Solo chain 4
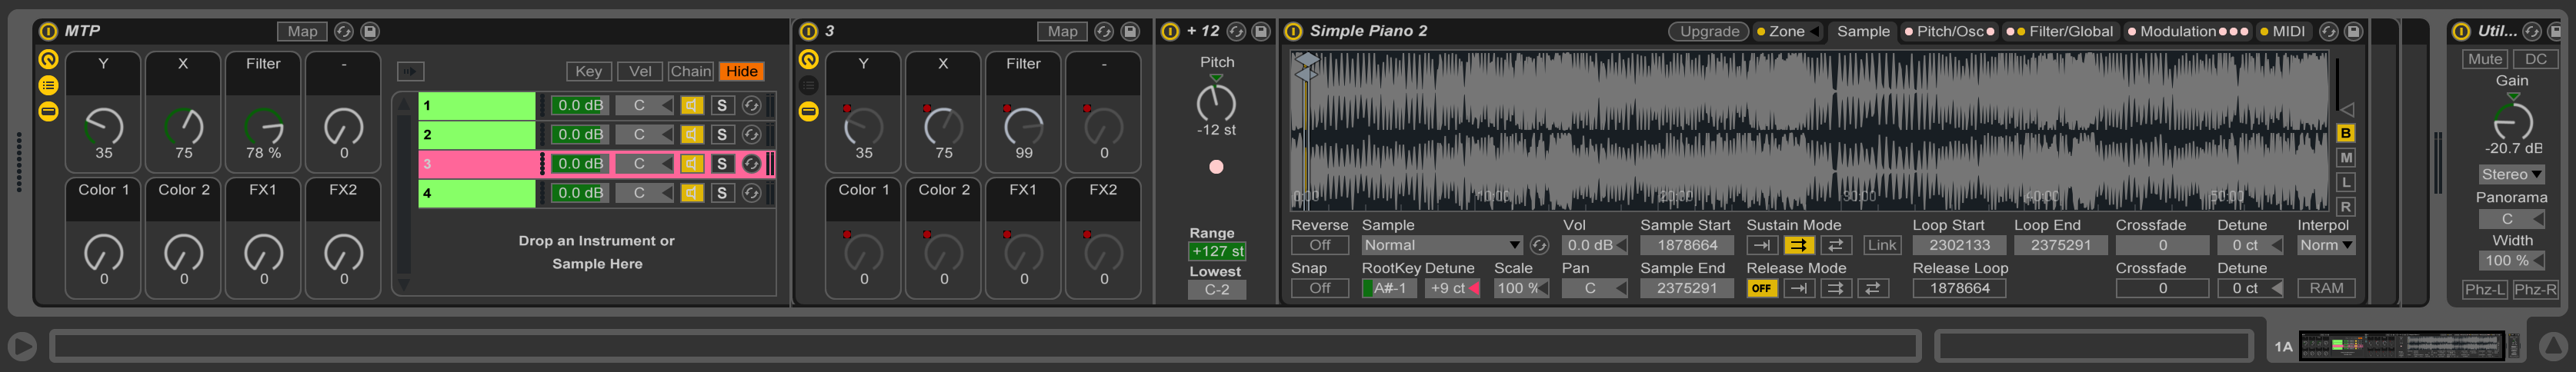2576x372 pixels. coord(722,193)
